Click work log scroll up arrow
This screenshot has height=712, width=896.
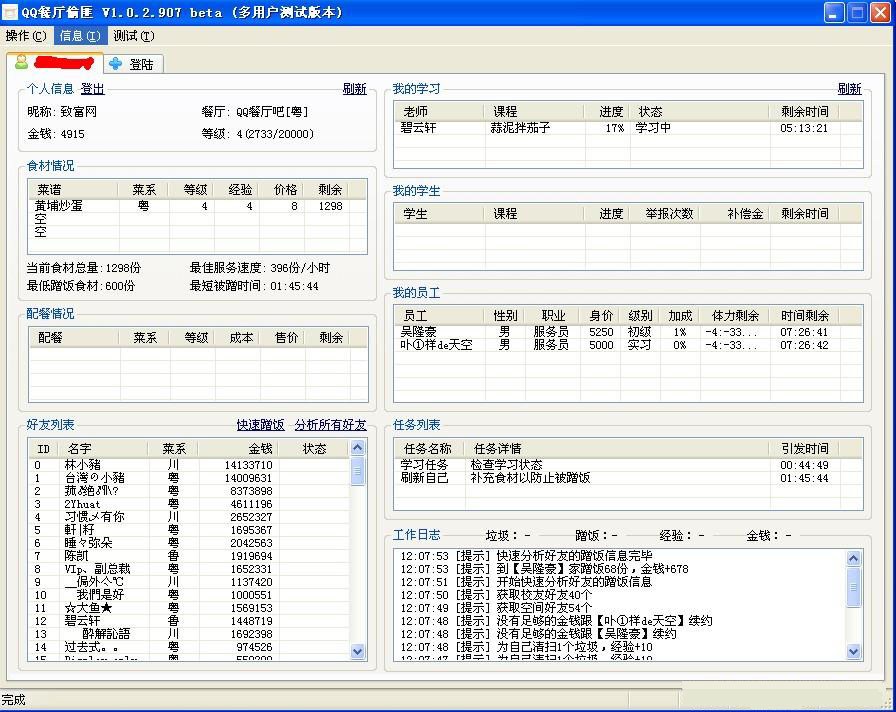[x=853, y=558]
